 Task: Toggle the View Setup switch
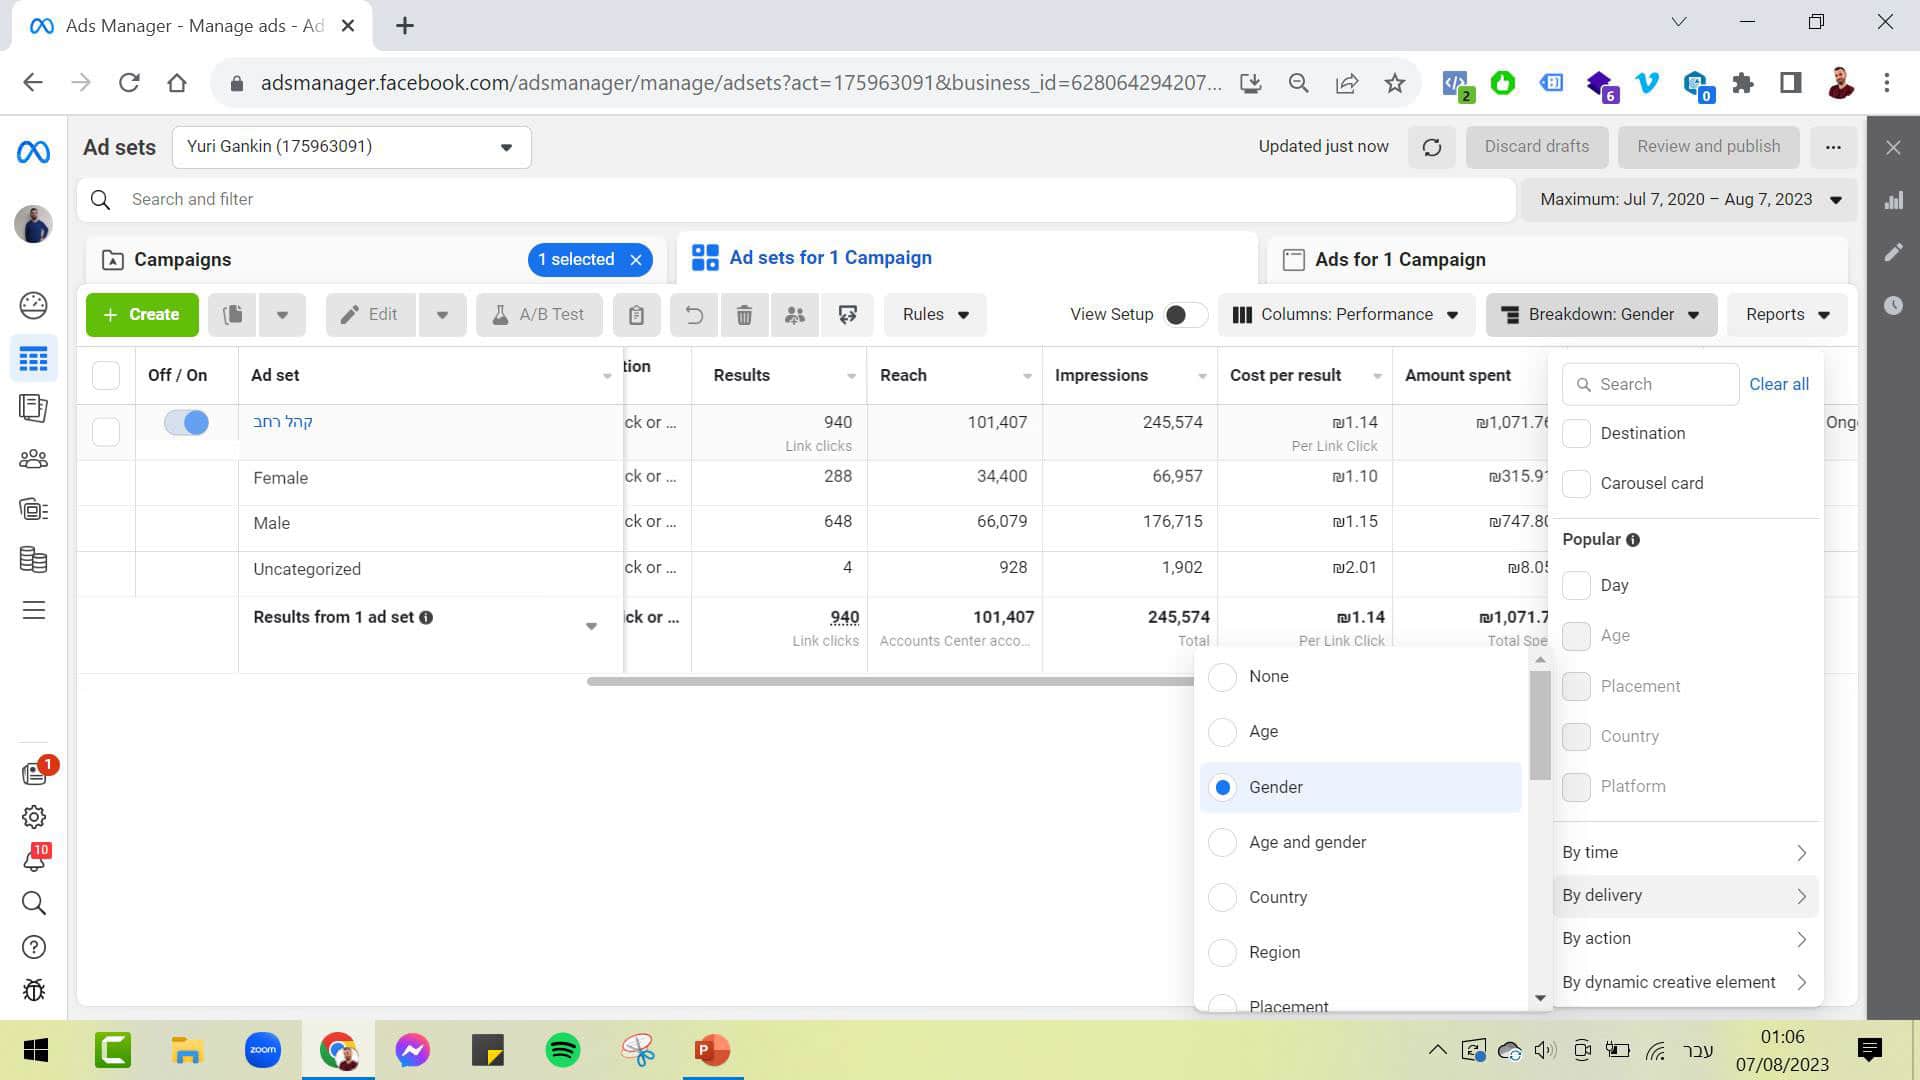[1184, 315]
